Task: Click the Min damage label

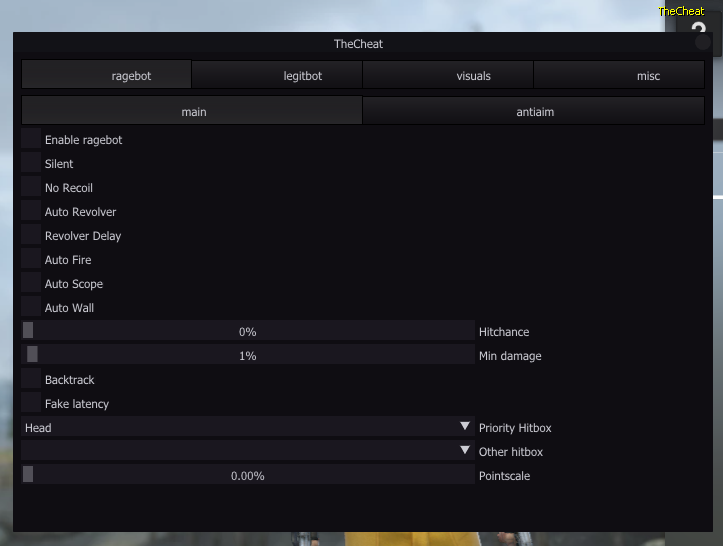Action: coord(510,356)
